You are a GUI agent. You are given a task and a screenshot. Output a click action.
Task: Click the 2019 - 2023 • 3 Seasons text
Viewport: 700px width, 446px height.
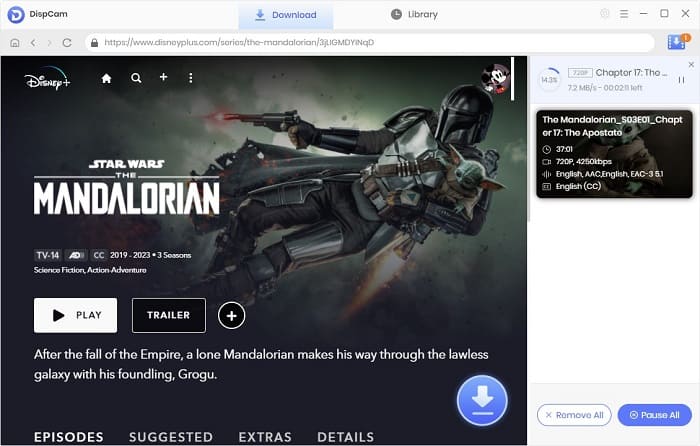click(x=150, y=255)
